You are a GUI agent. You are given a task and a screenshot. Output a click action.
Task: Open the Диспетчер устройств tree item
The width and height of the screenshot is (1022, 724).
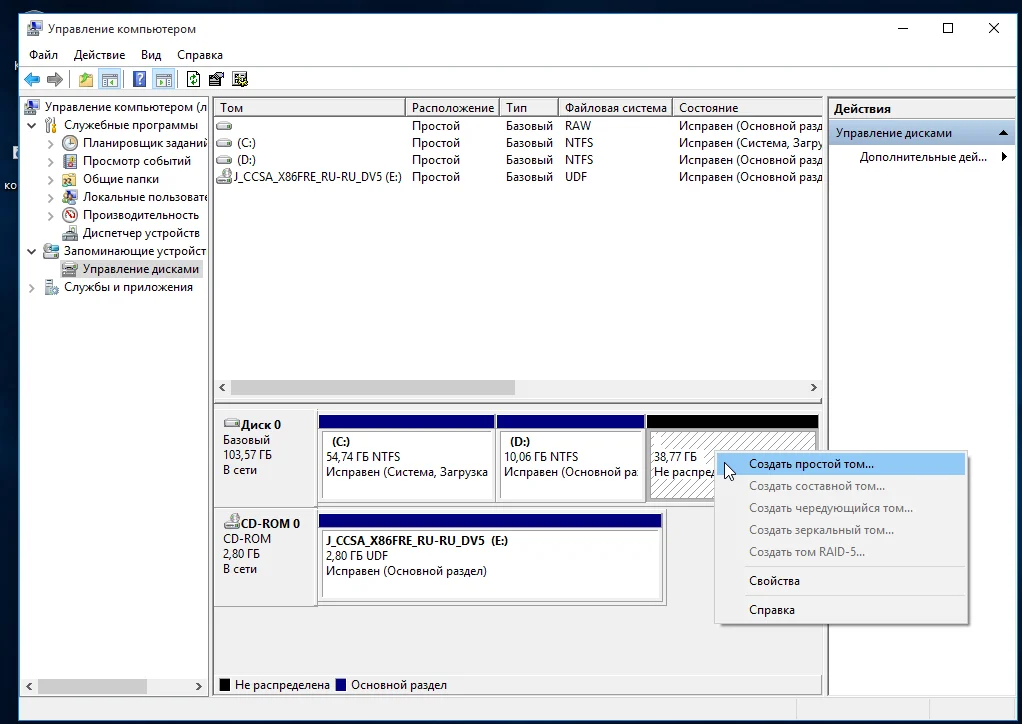click(141, 233)
